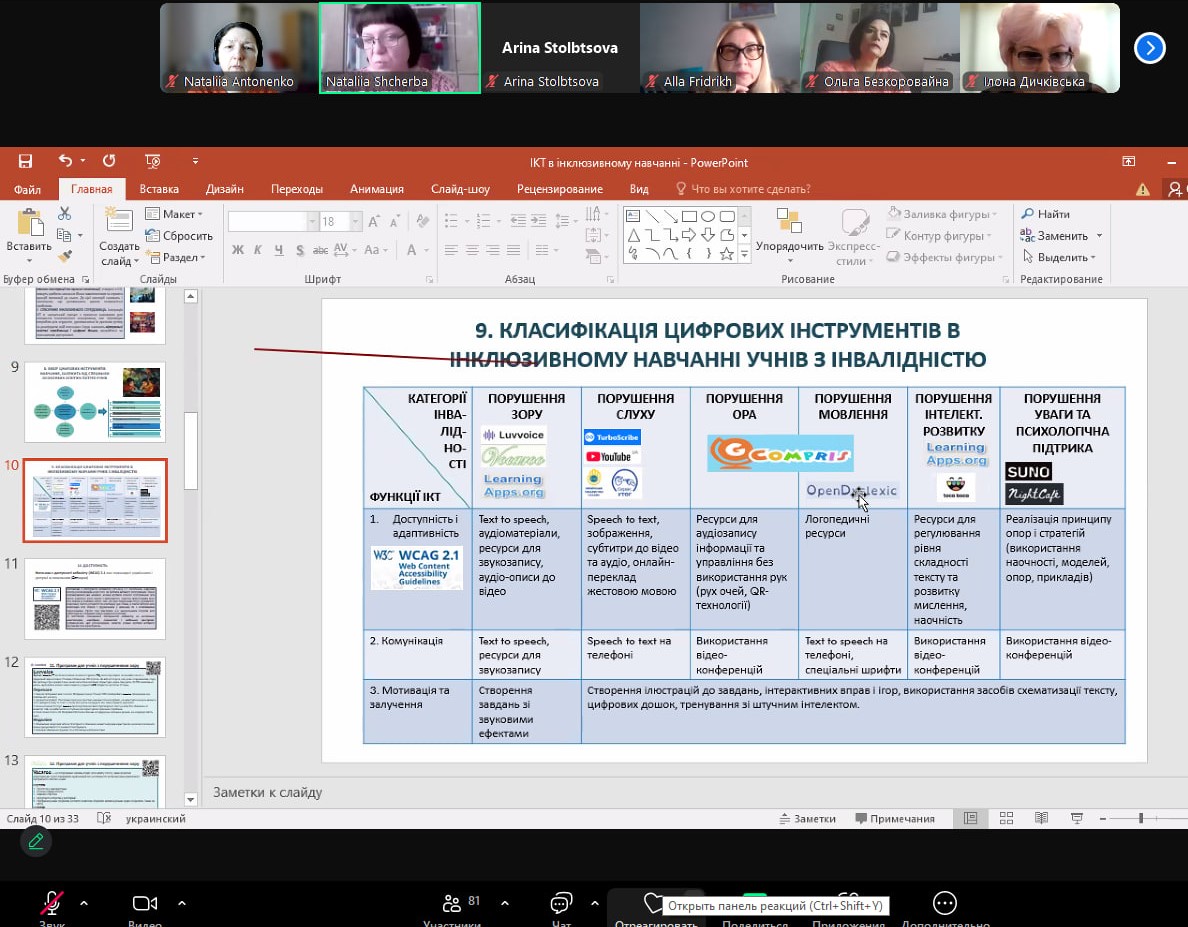The height and width of the screenshot is (927, 1188).
Task: Expand the shapes gallery more arrow
Action: [744, 255]
